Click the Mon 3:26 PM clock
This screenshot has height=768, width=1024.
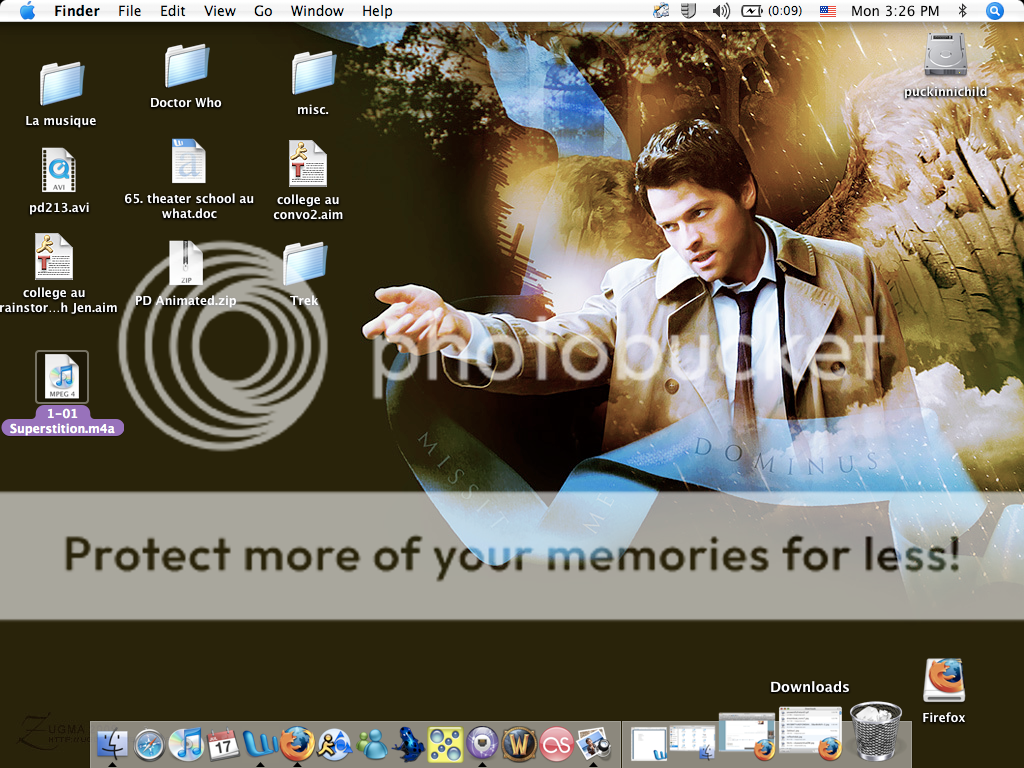[895, 11]
